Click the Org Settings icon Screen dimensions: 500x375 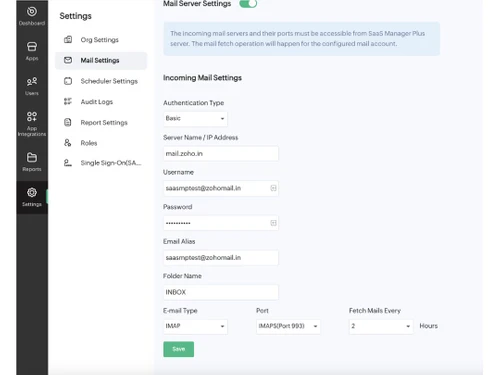(x=68, y=40)
